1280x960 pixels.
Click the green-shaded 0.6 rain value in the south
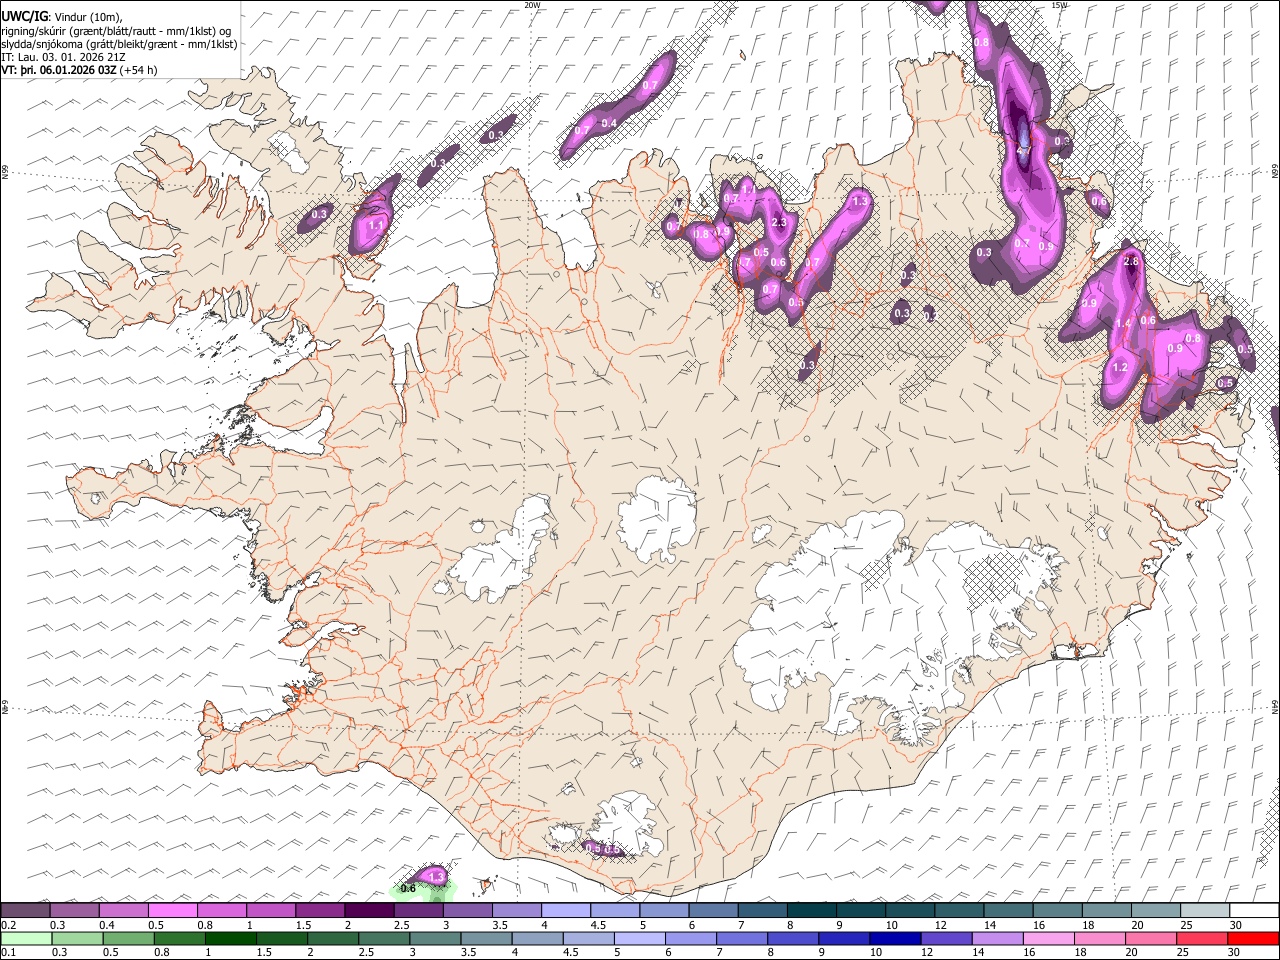pyautogui.click(x=408, y=888)
